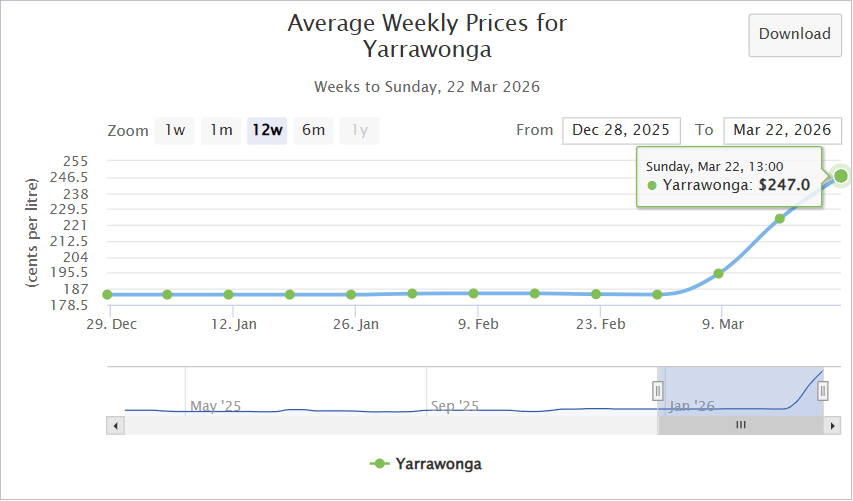
Task: Click the 23 Feb data point marker
Action: point(596,294)
